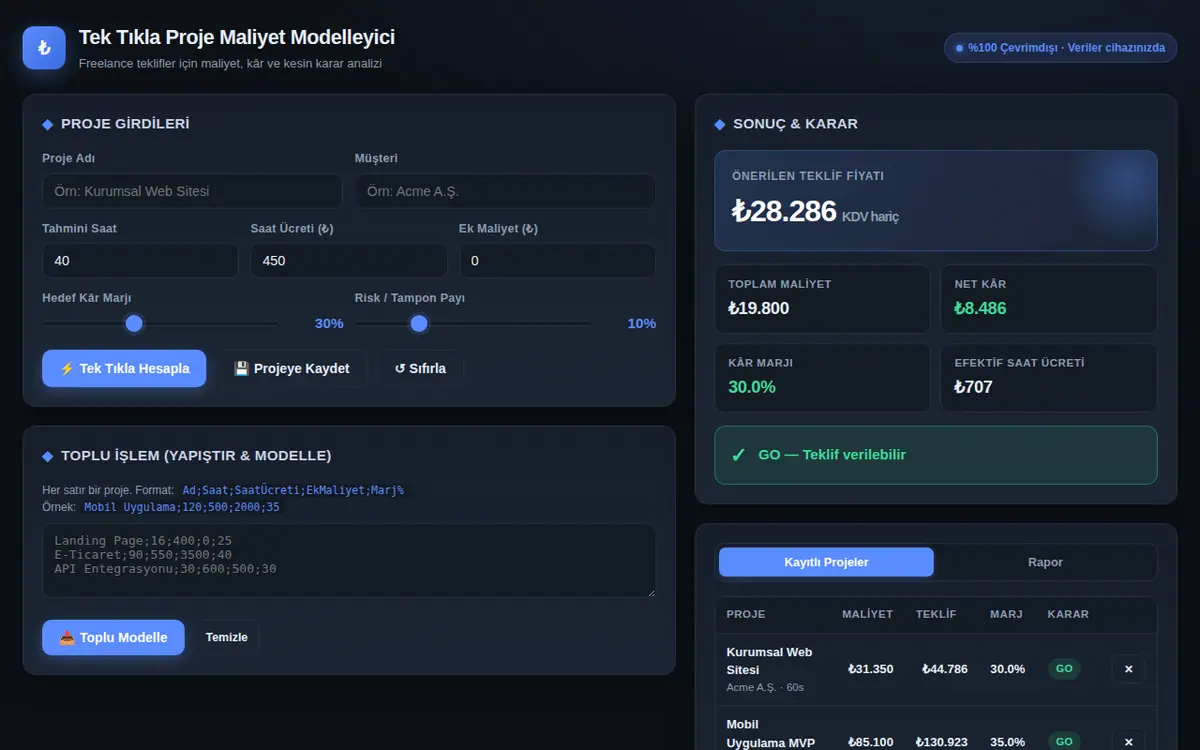1200x750 pixels.
Task: Click the Kurumsal Web Sitesi project name
Action: pyautogui.click(x=769, y=661)
